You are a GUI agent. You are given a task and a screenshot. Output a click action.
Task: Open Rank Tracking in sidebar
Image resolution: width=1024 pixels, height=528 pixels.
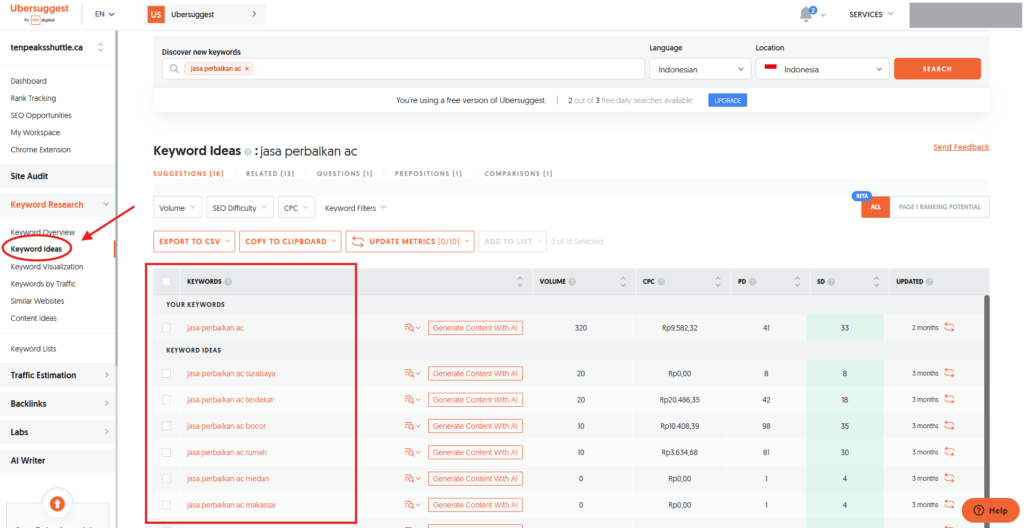tap(33, 98)
